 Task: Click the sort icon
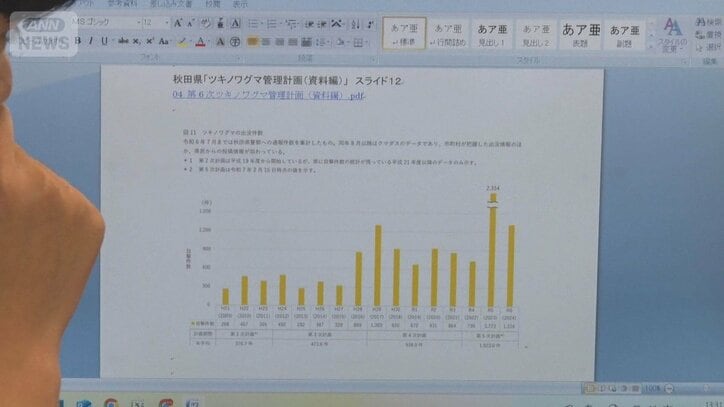click(x=356, y=24)
